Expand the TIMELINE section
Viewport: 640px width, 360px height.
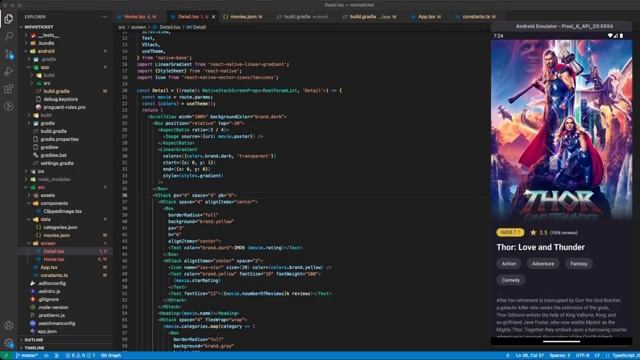(x=34, y=348)
